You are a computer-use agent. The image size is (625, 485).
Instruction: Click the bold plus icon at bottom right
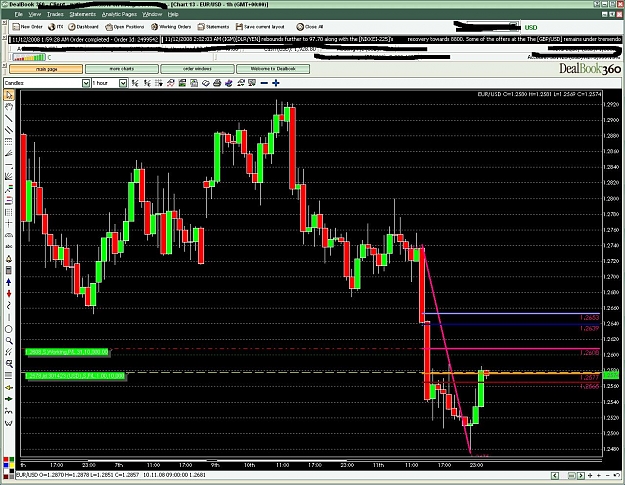590,475
